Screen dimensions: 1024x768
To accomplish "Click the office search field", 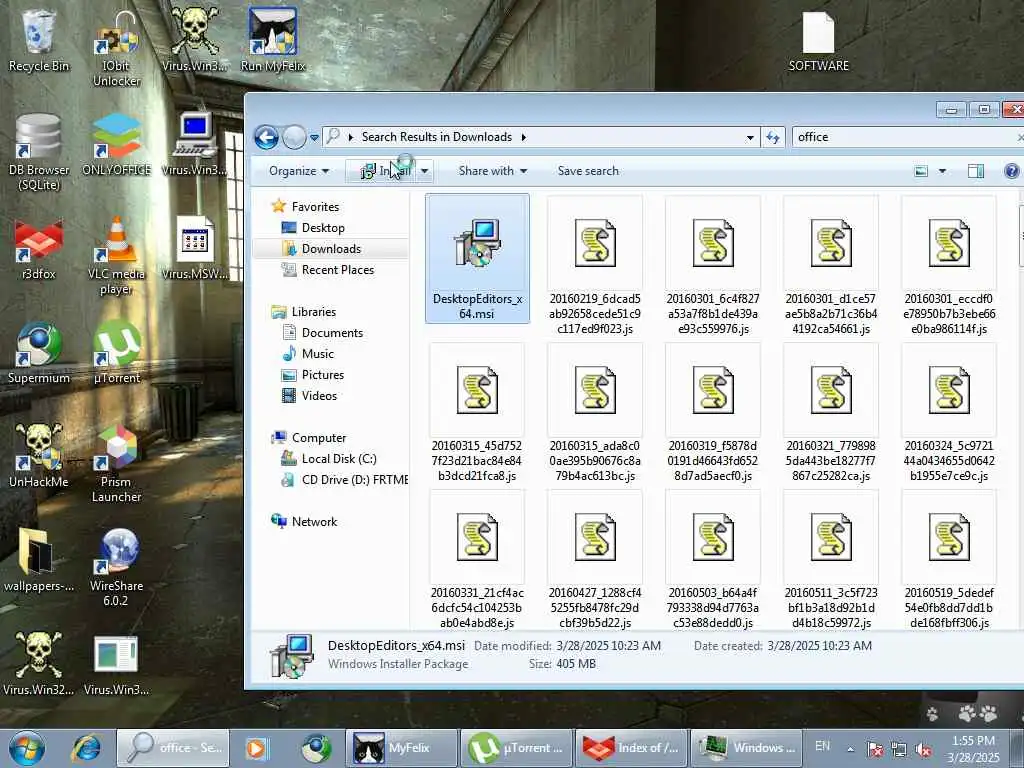I will click(x=904, y=137).
